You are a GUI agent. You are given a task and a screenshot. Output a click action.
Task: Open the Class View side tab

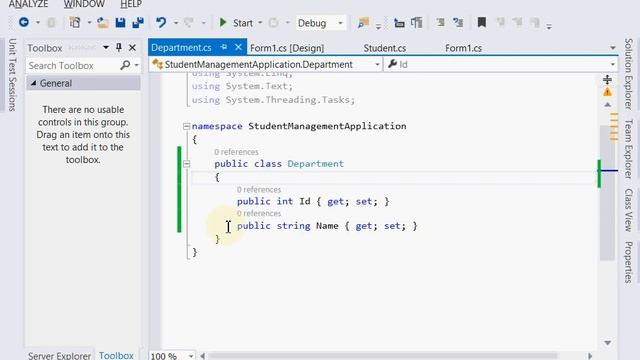(629, 210)
